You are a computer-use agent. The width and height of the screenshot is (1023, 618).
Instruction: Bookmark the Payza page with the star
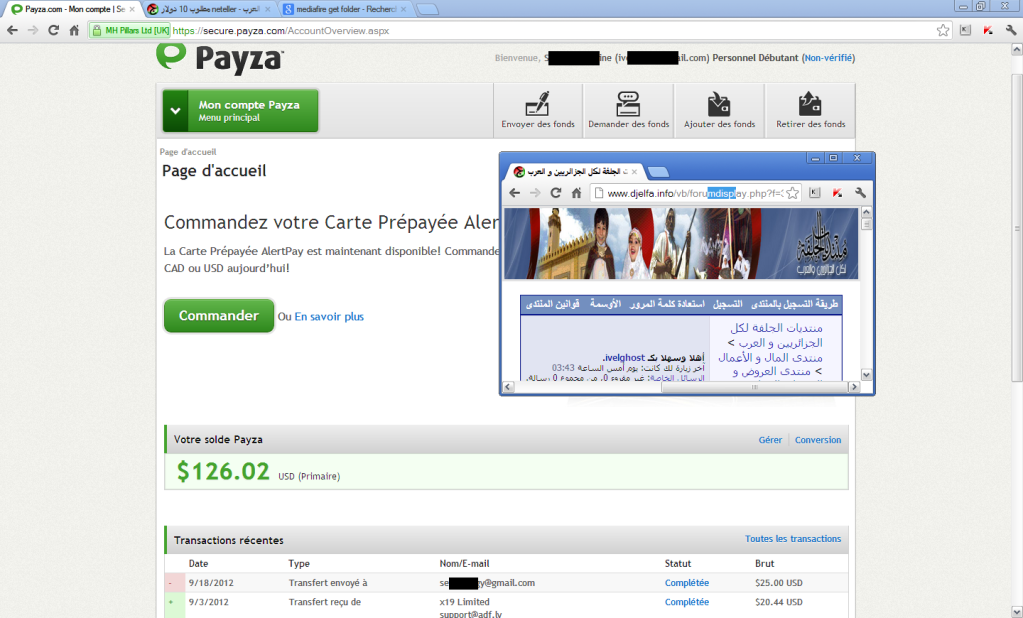coord(943,30)
